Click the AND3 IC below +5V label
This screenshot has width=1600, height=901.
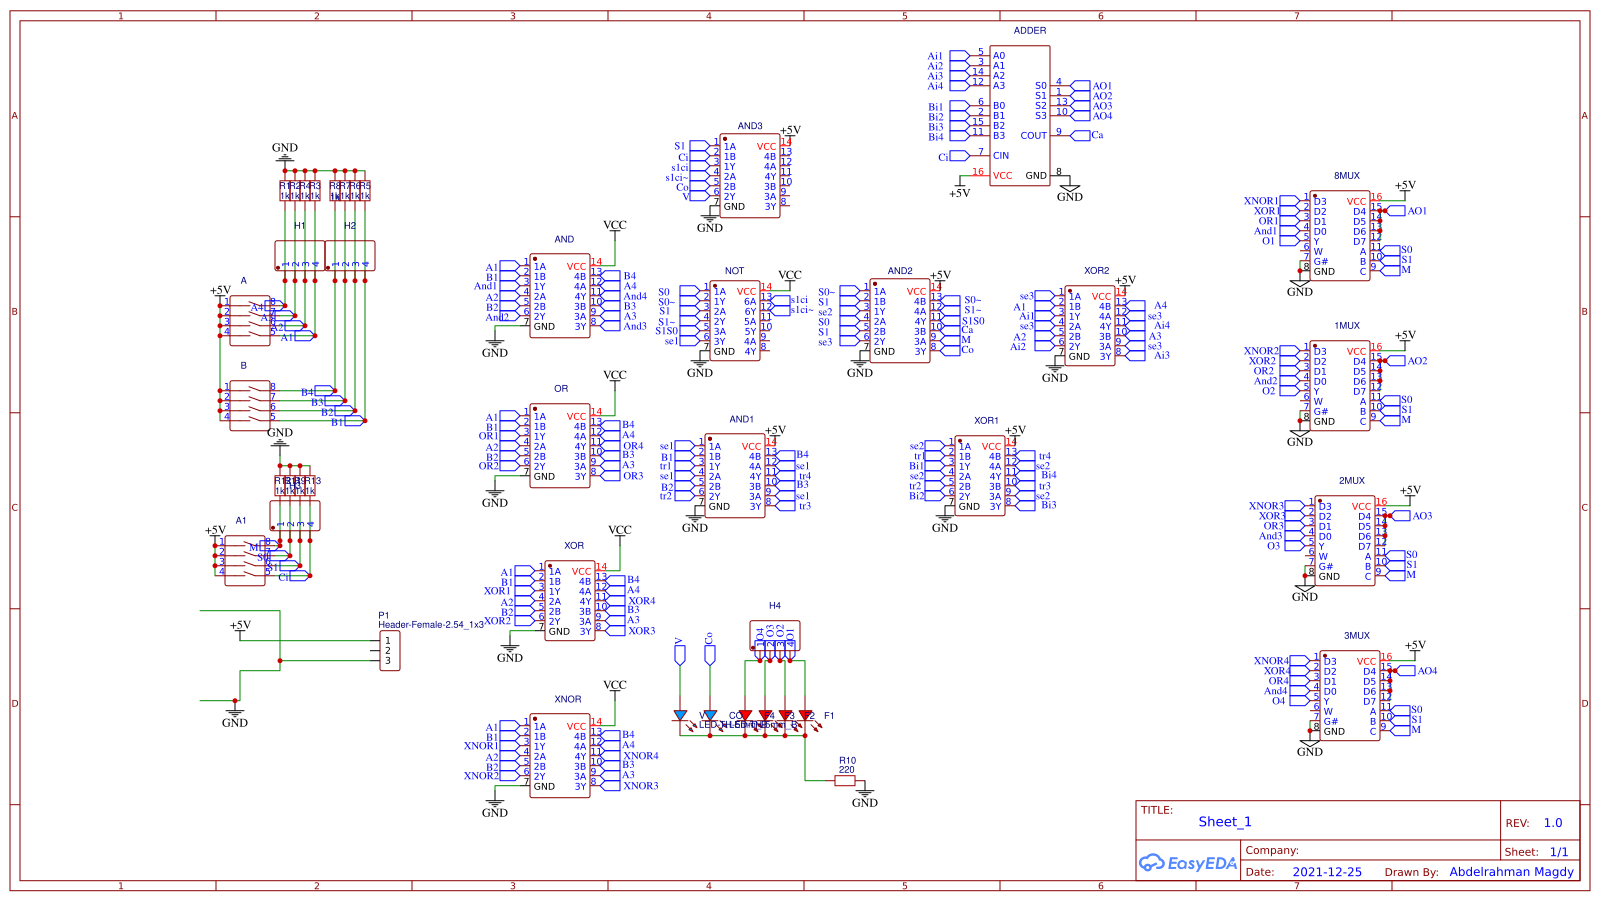pos(750,175)
